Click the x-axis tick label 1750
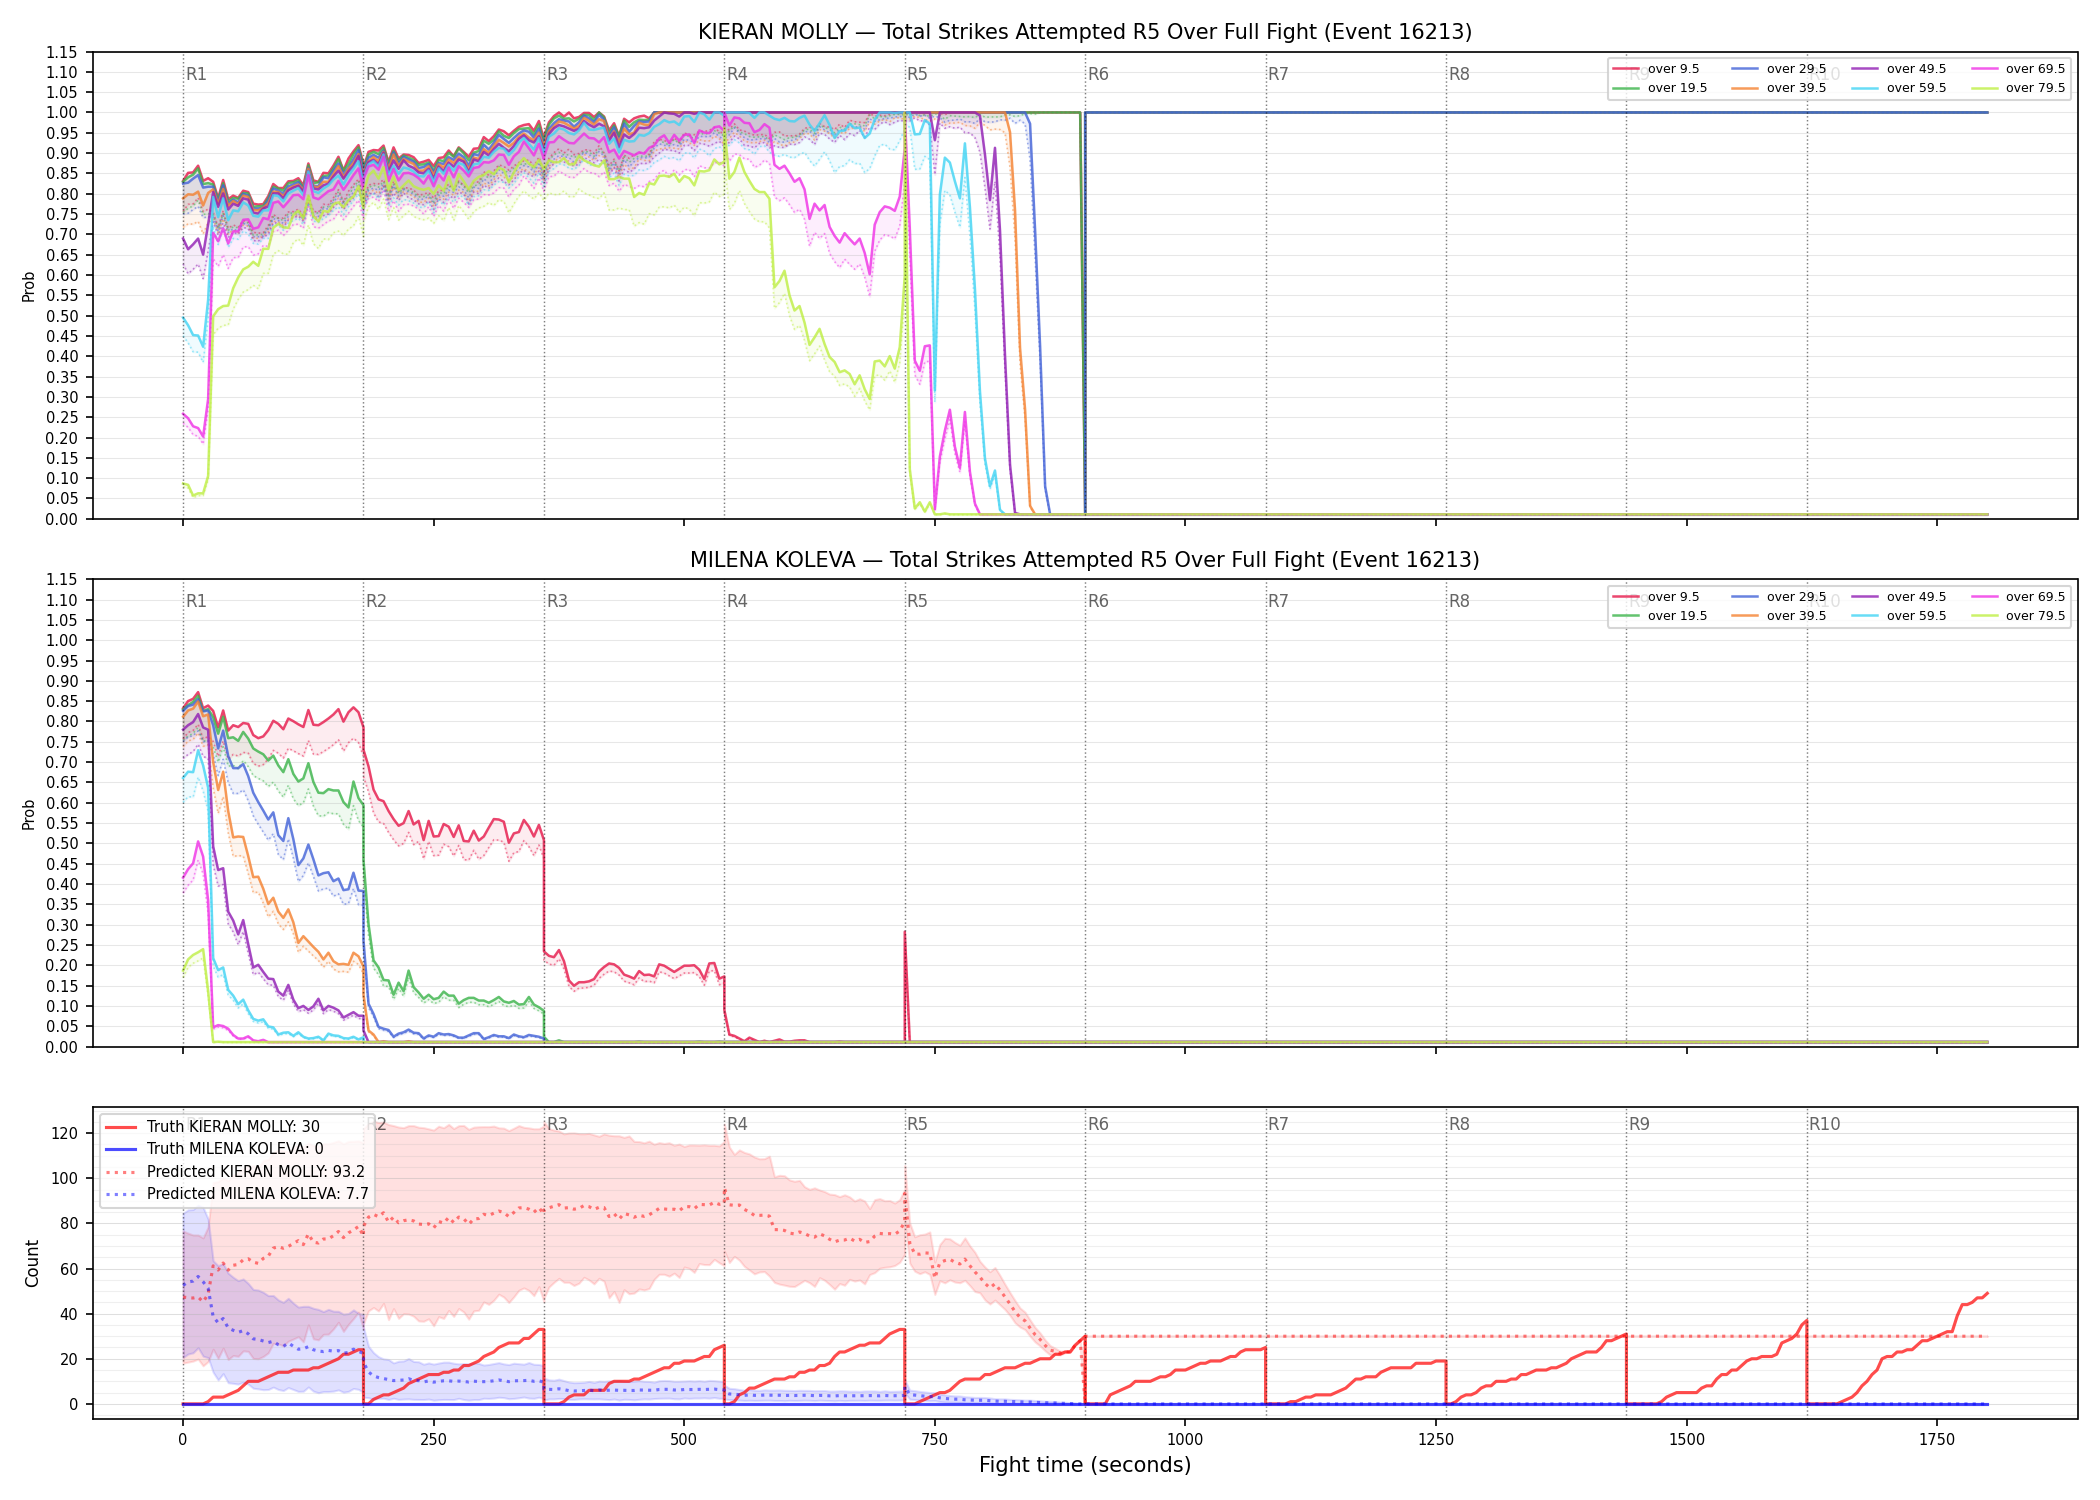 (1937, 1440)
